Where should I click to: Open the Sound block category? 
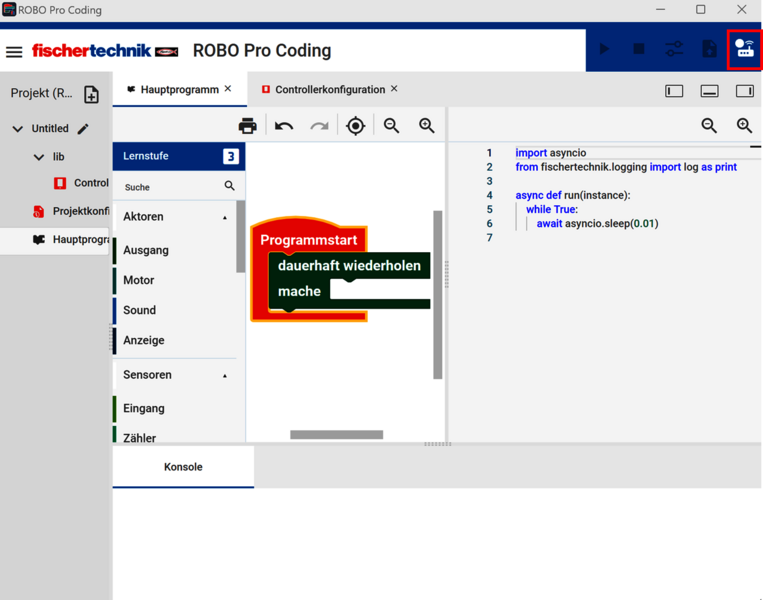tap(174, 310)
